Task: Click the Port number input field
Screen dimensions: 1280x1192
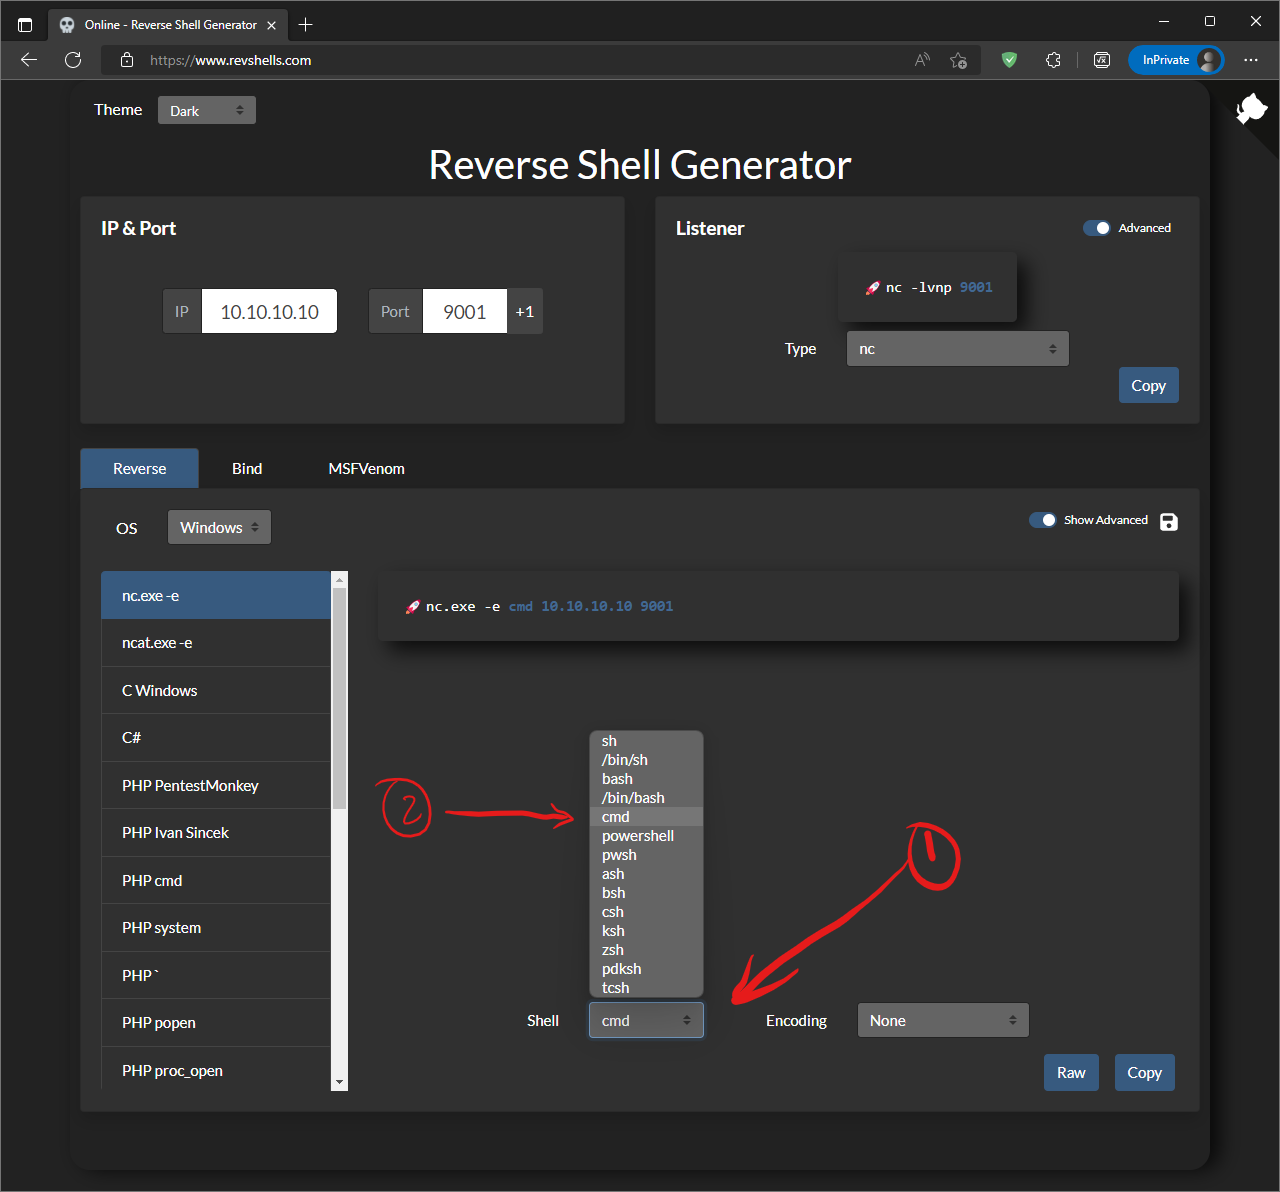Action: tap(465, 311)
